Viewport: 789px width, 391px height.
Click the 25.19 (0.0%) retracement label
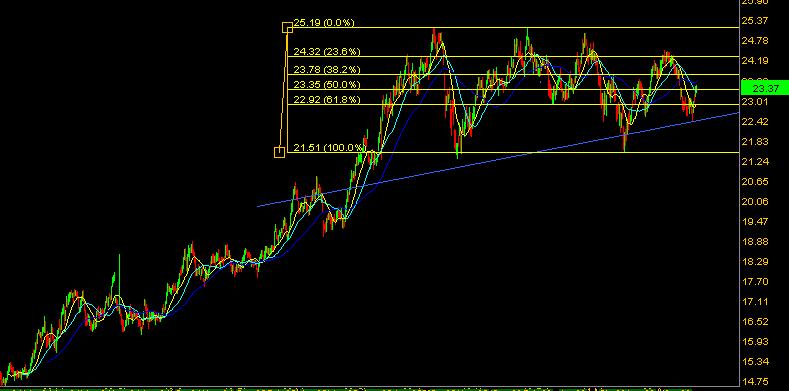324,23
